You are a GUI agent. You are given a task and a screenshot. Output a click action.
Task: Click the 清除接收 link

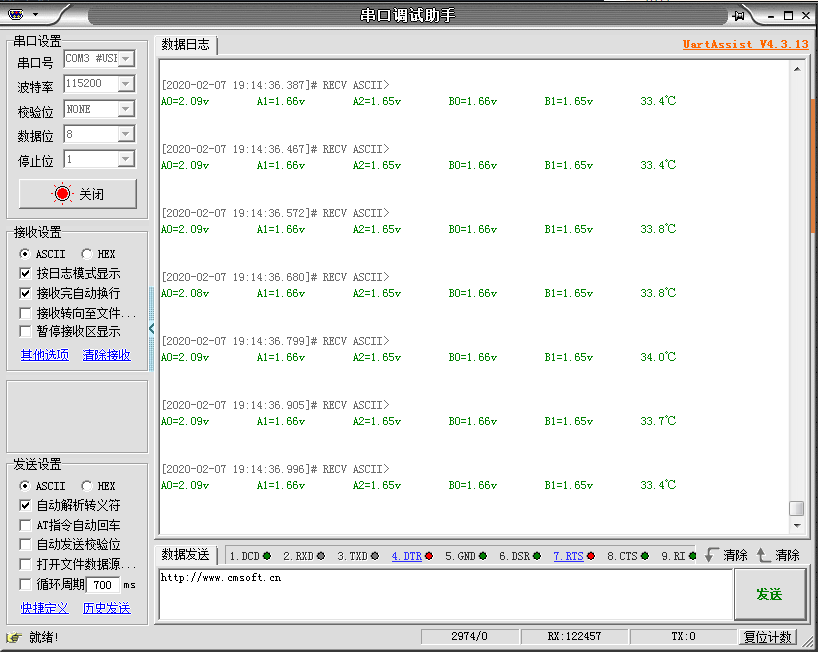(x=106, y=355)
